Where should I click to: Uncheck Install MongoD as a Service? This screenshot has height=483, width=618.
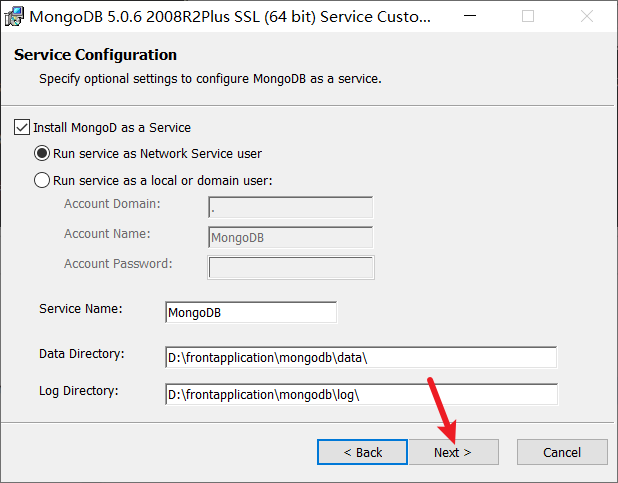(x=22, y=127)
